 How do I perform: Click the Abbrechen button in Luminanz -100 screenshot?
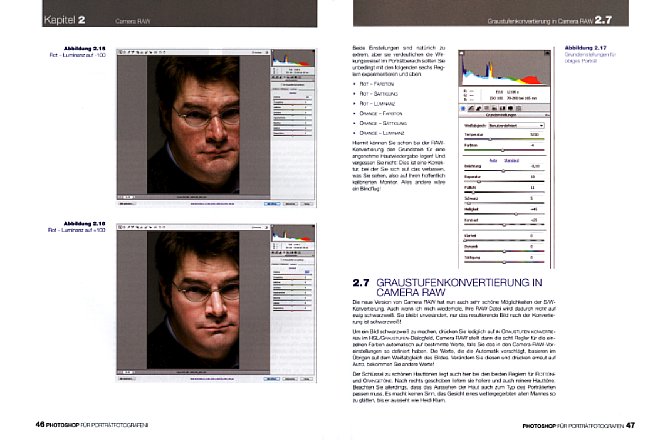click(x=291, y=204)
